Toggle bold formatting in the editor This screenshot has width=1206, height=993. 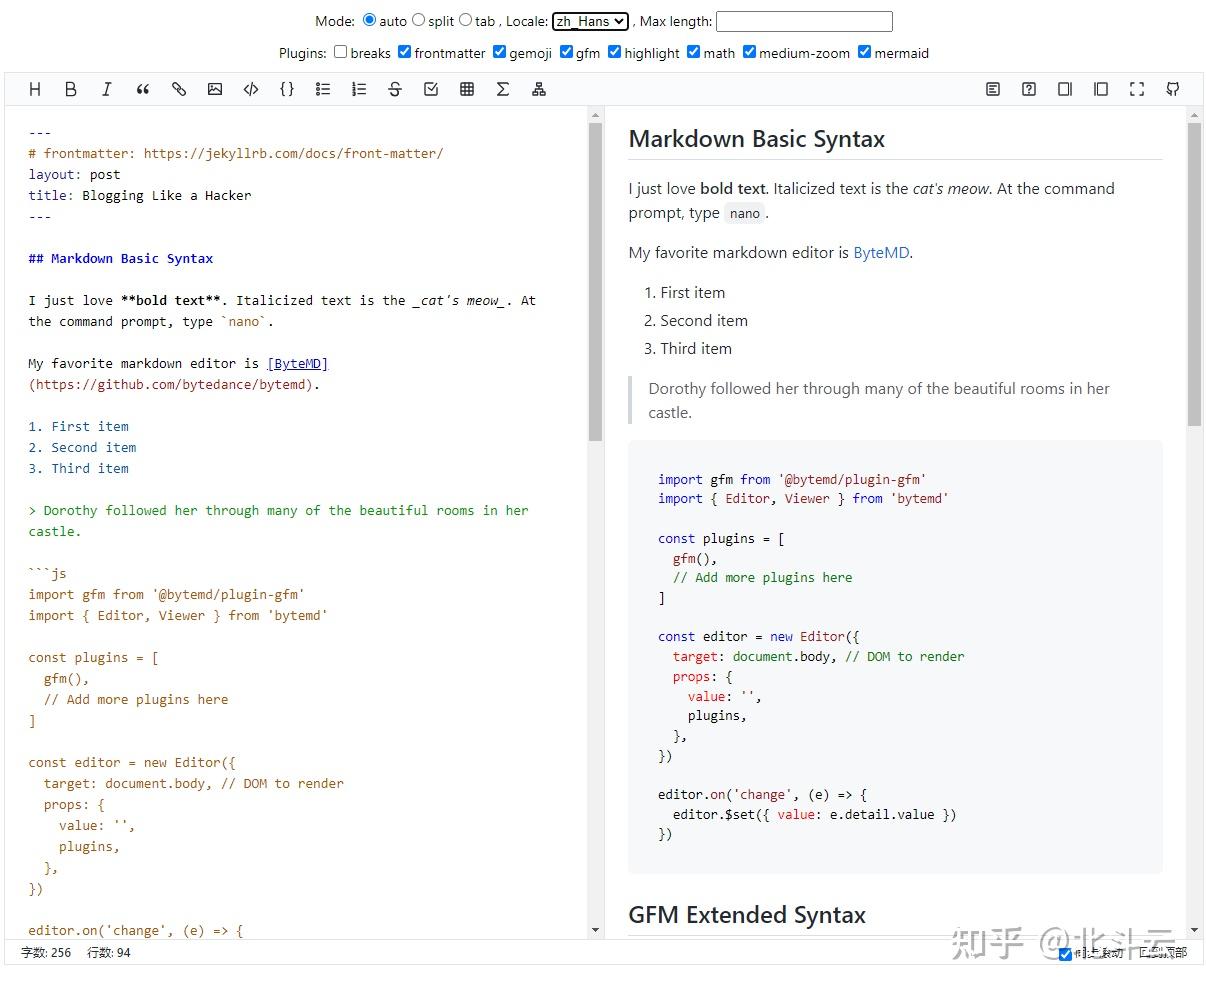[x=71, y=89]
